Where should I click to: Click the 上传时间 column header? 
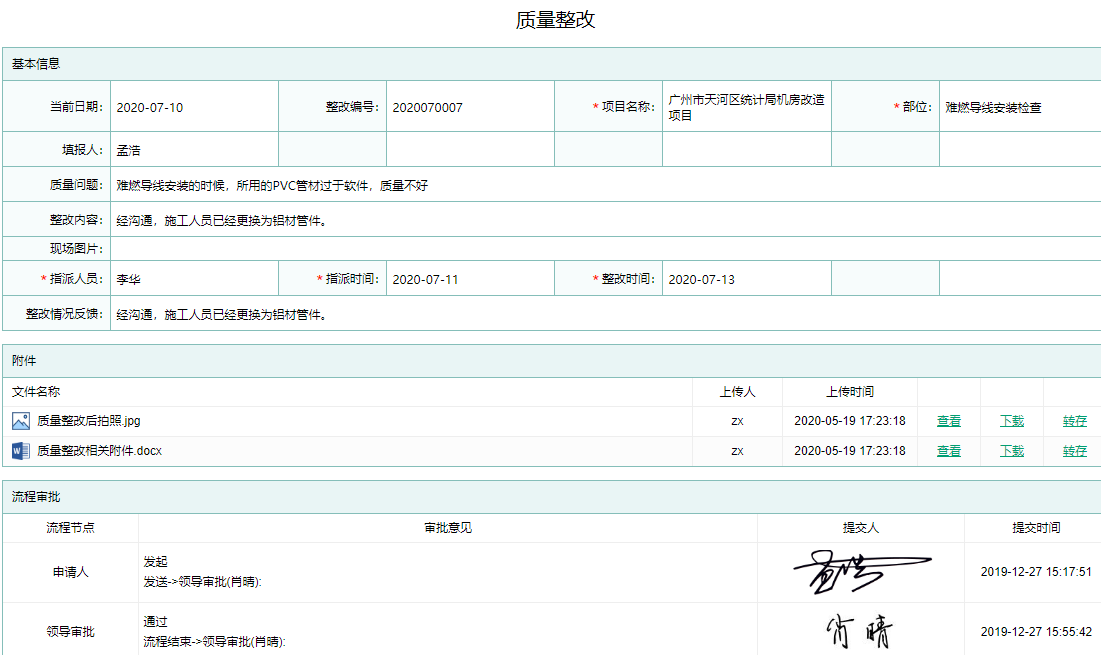[x=849, y=392]
